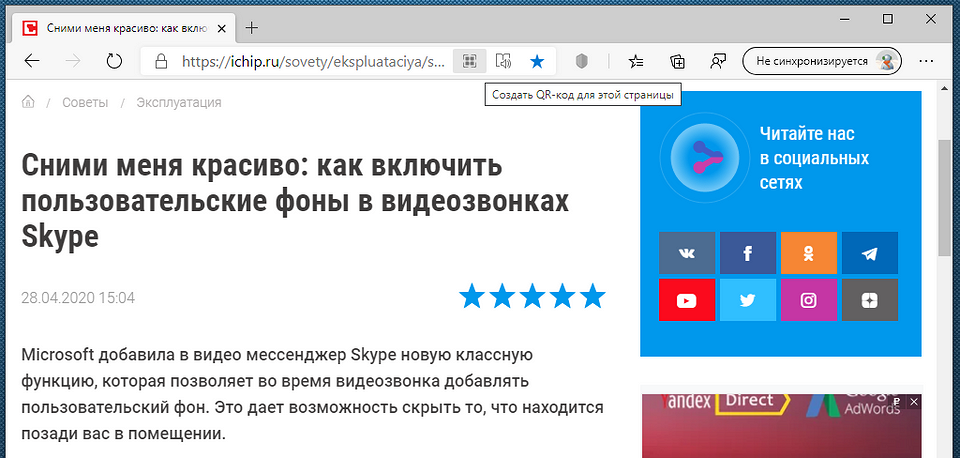The height and width of the screenshot is (458, 960).
Task: Open the Collections panel
Action: pos(677,61)
